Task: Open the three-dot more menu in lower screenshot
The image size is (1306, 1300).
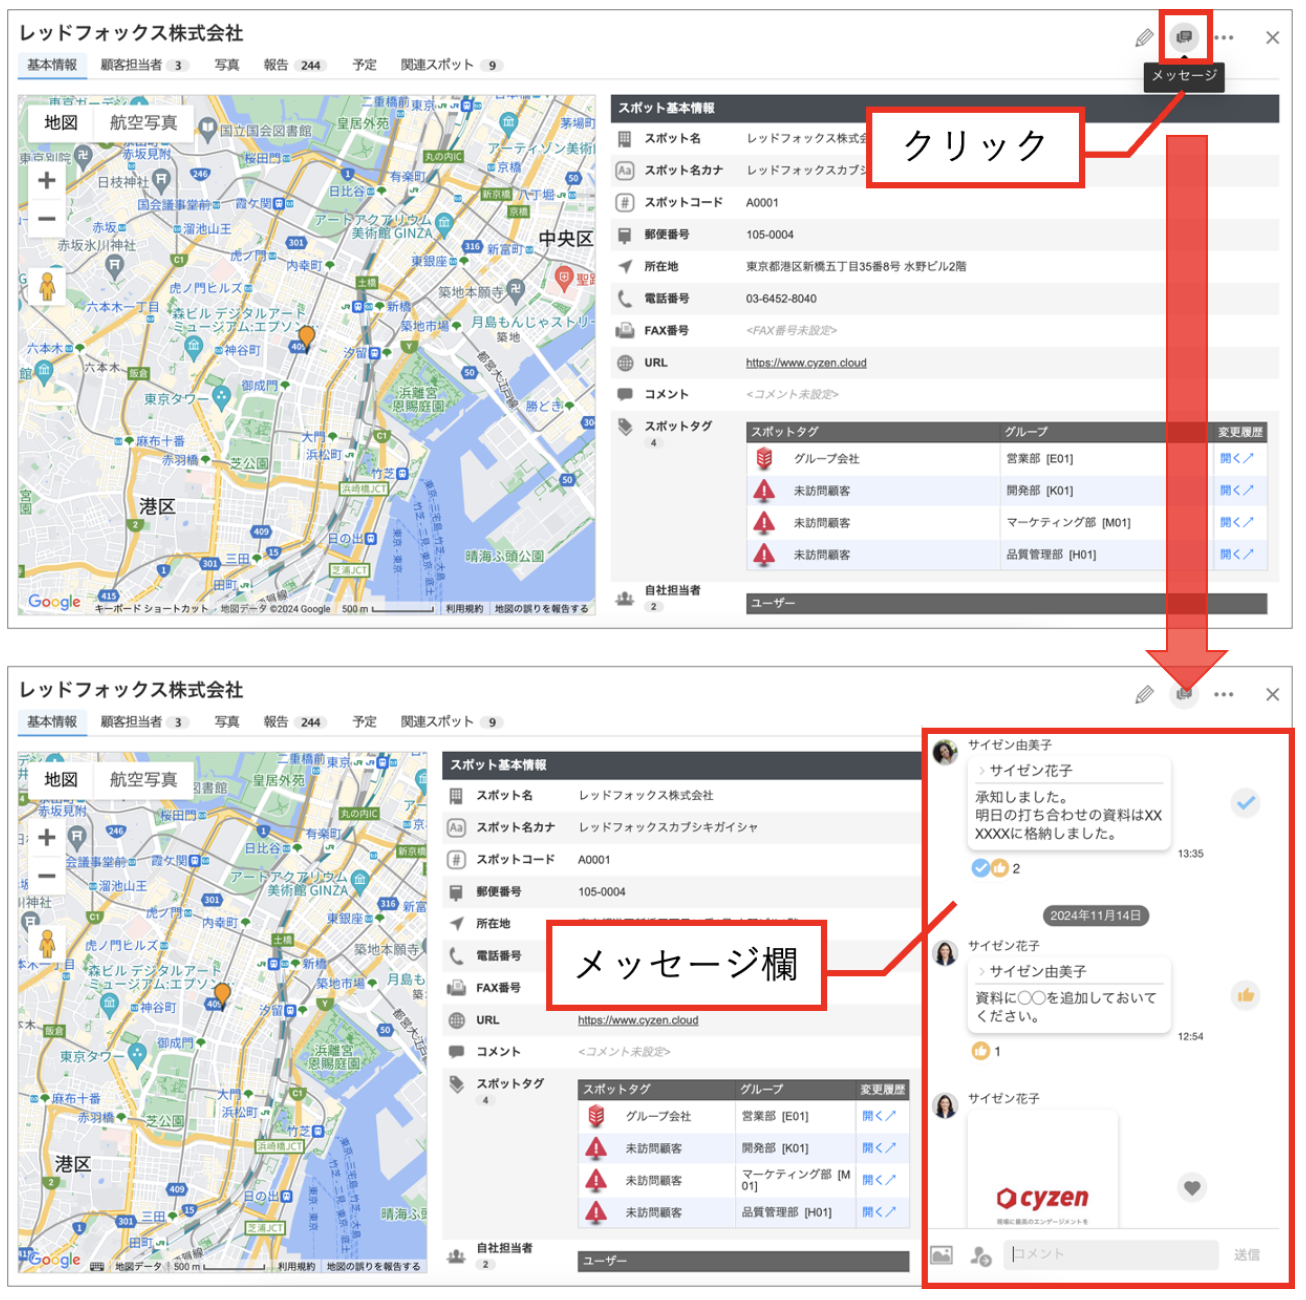Action: (x=1224, y=694)
